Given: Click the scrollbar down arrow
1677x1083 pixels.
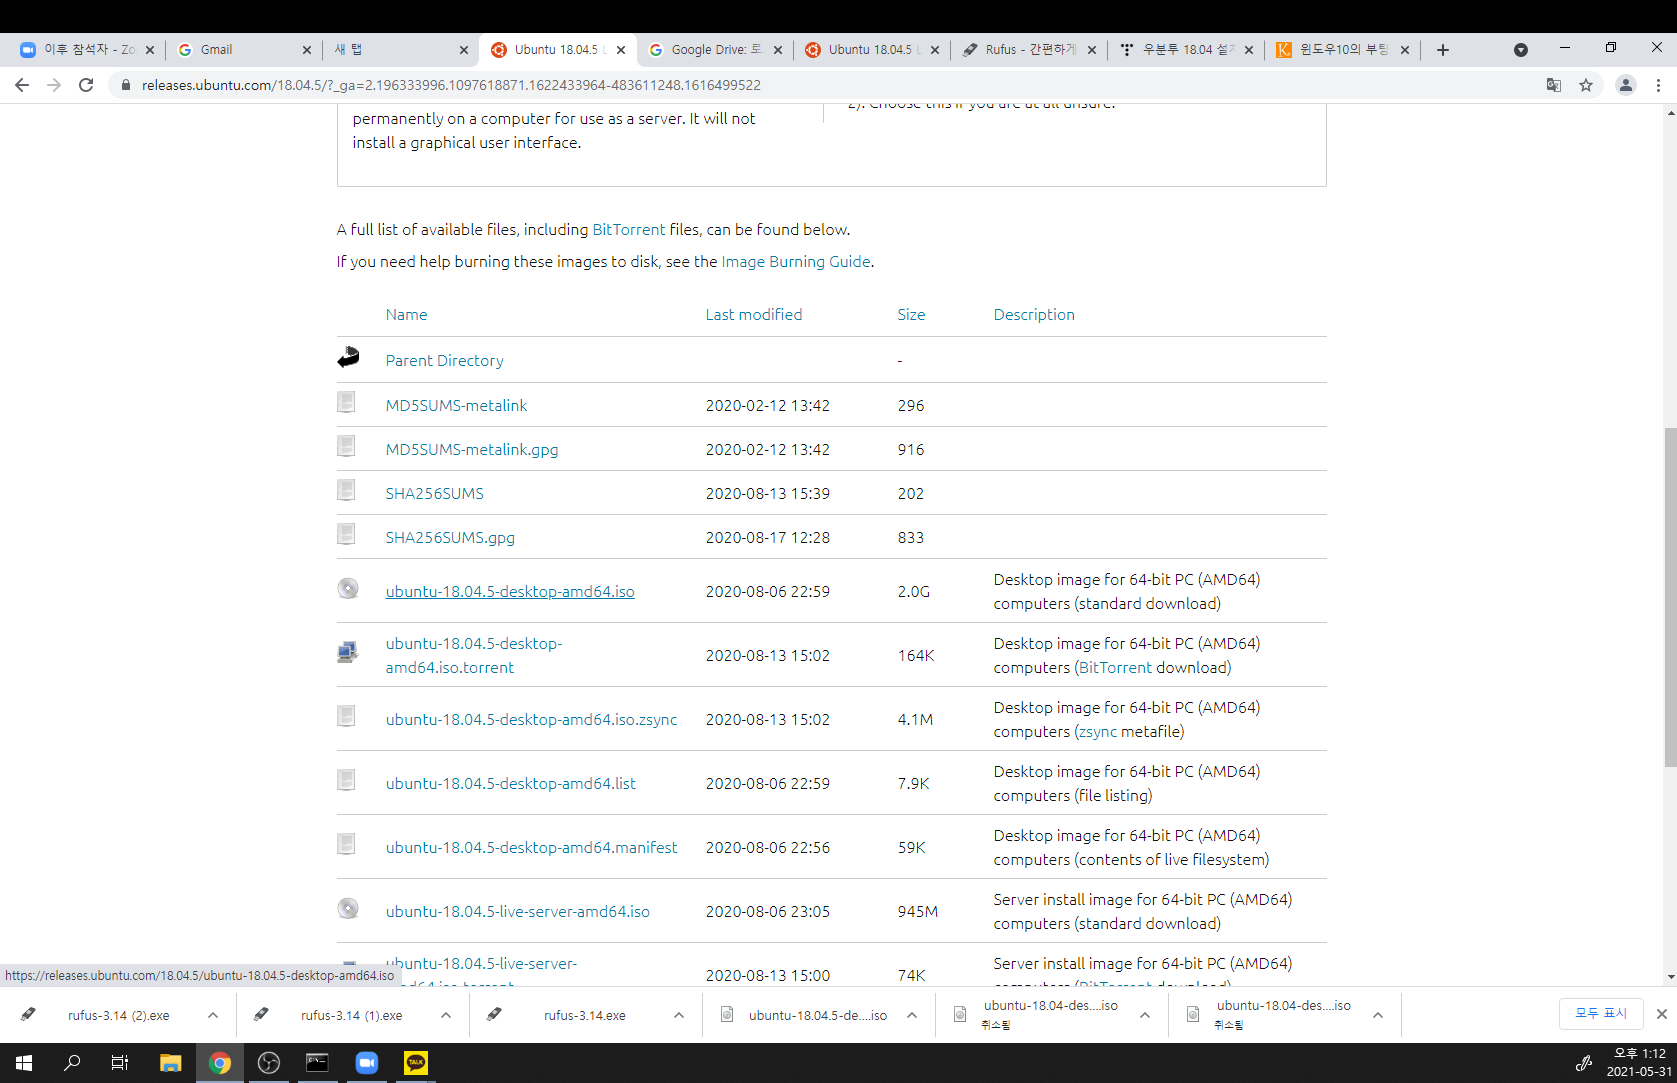Looking at the screenshot, I should tap(1669, 978).
